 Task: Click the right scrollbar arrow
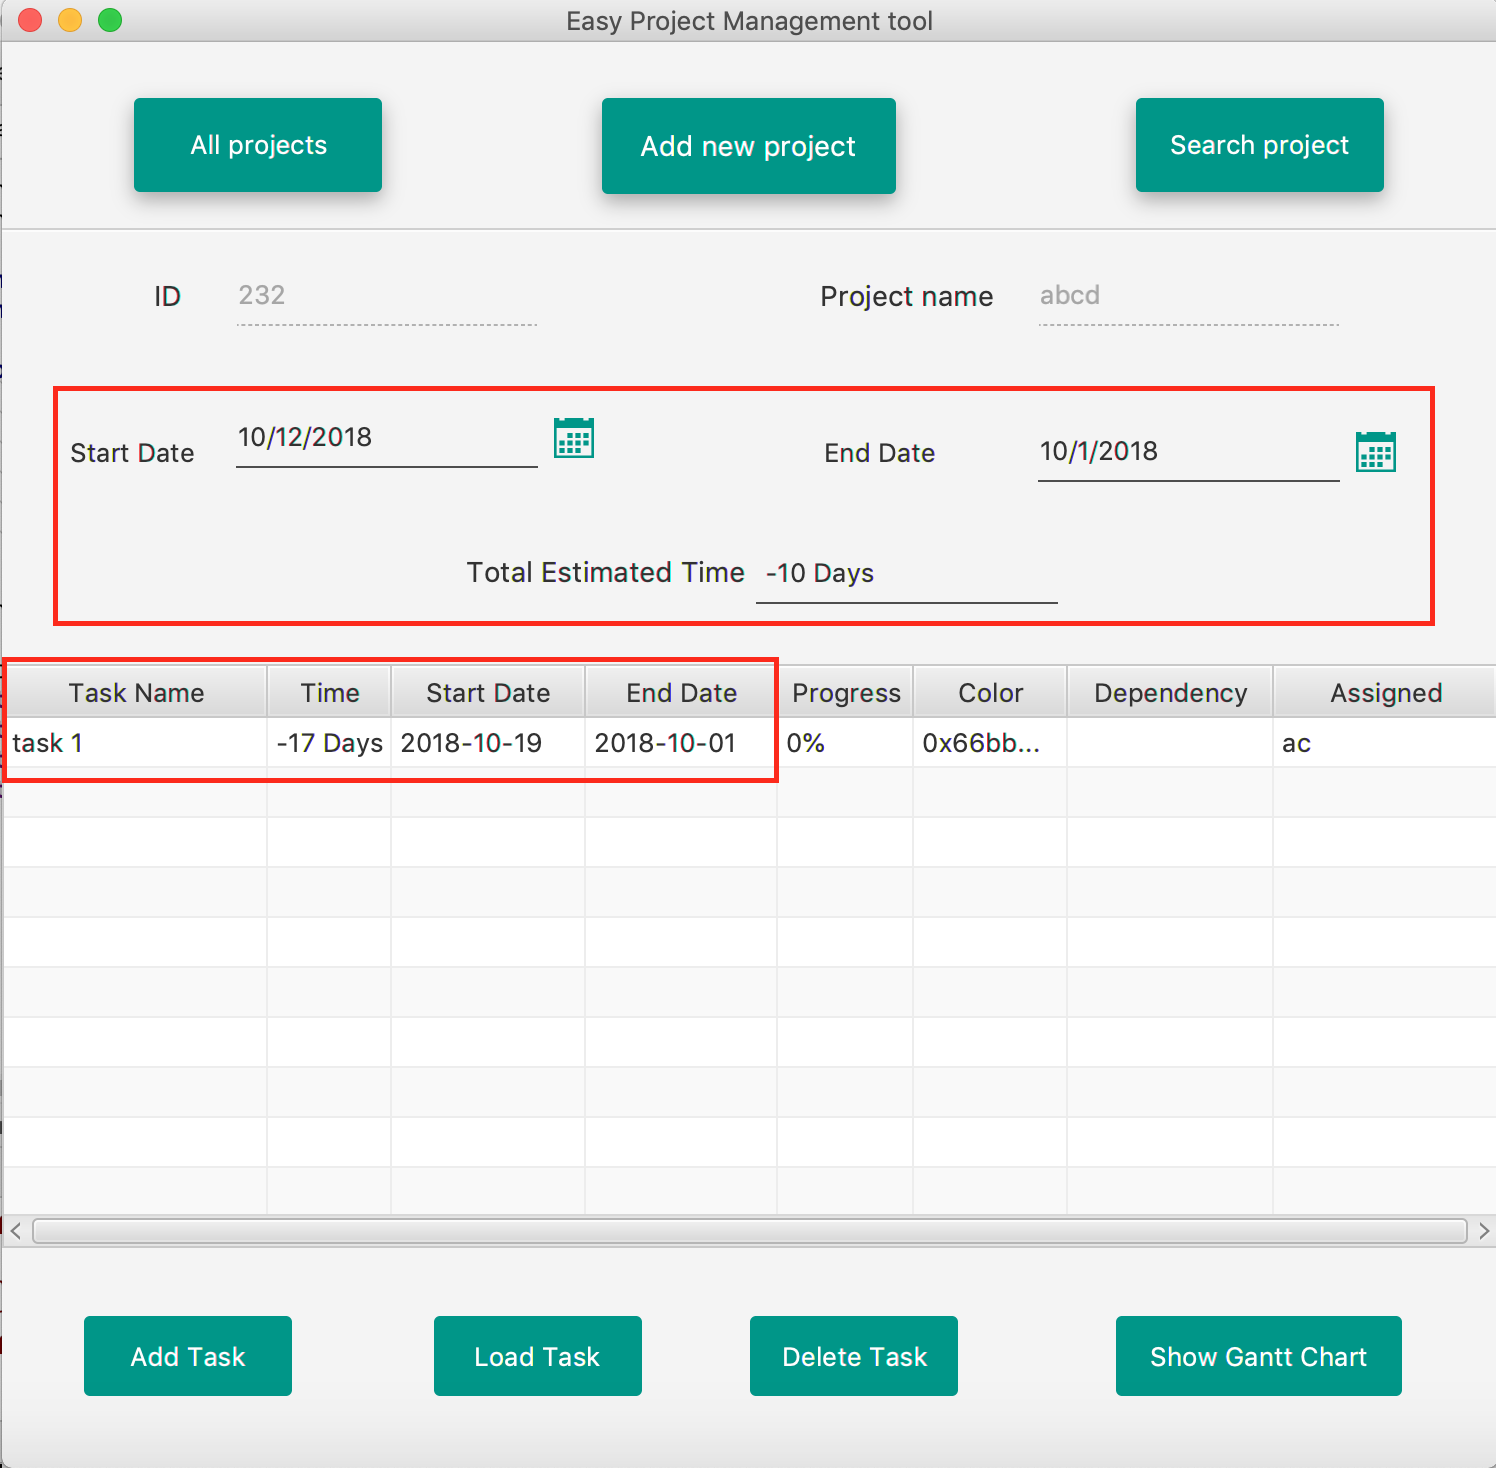tap(1481, 1231)
